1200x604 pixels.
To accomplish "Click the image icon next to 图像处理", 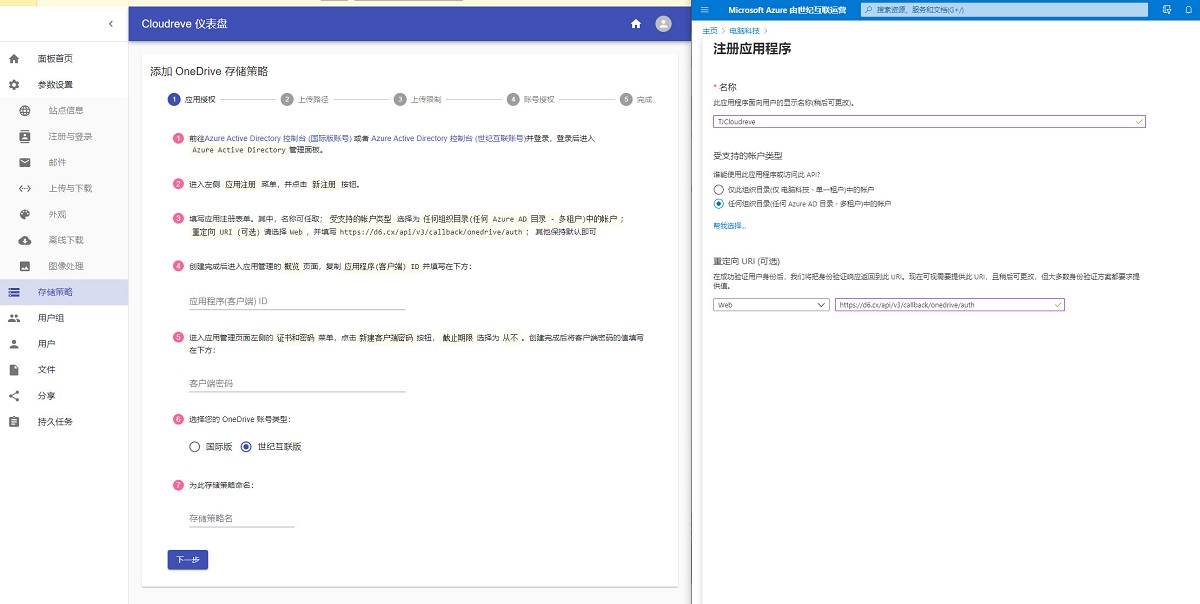I will click(26, 266).
